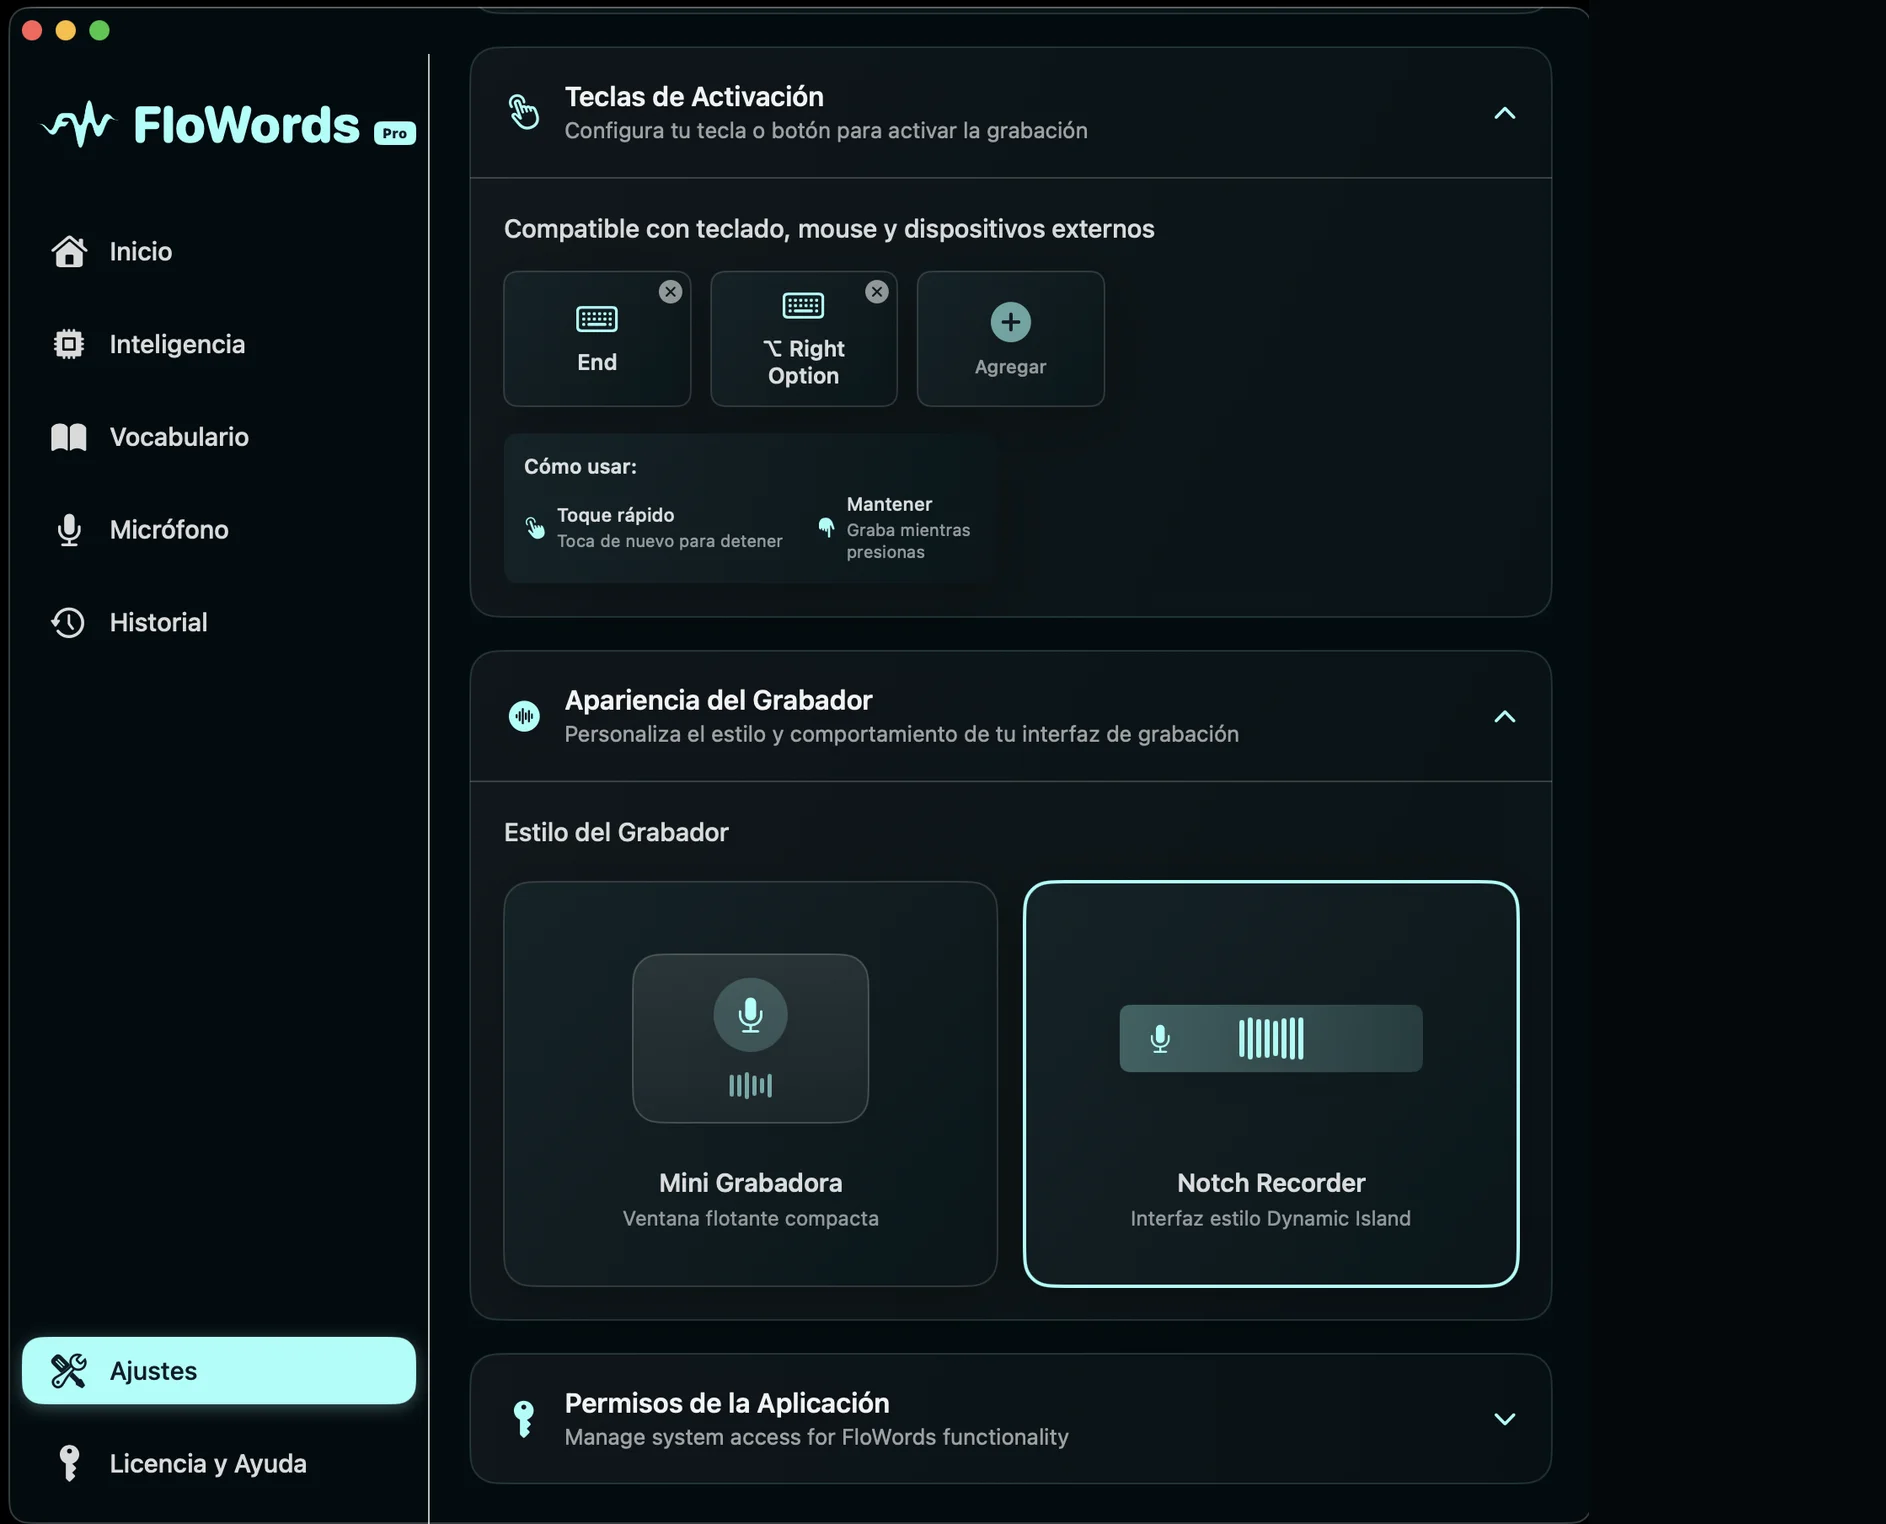
Task: Select the Mini Grabadora recorder style
Action: (750, 1083)
